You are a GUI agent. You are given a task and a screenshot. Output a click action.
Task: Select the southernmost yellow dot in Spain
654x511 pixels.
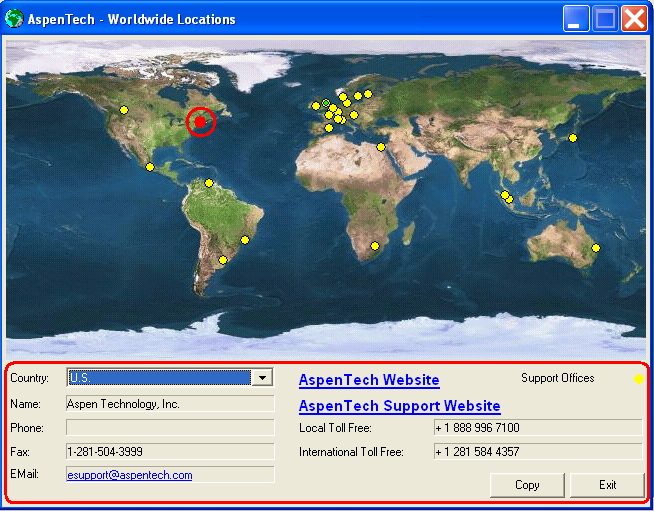329,128
